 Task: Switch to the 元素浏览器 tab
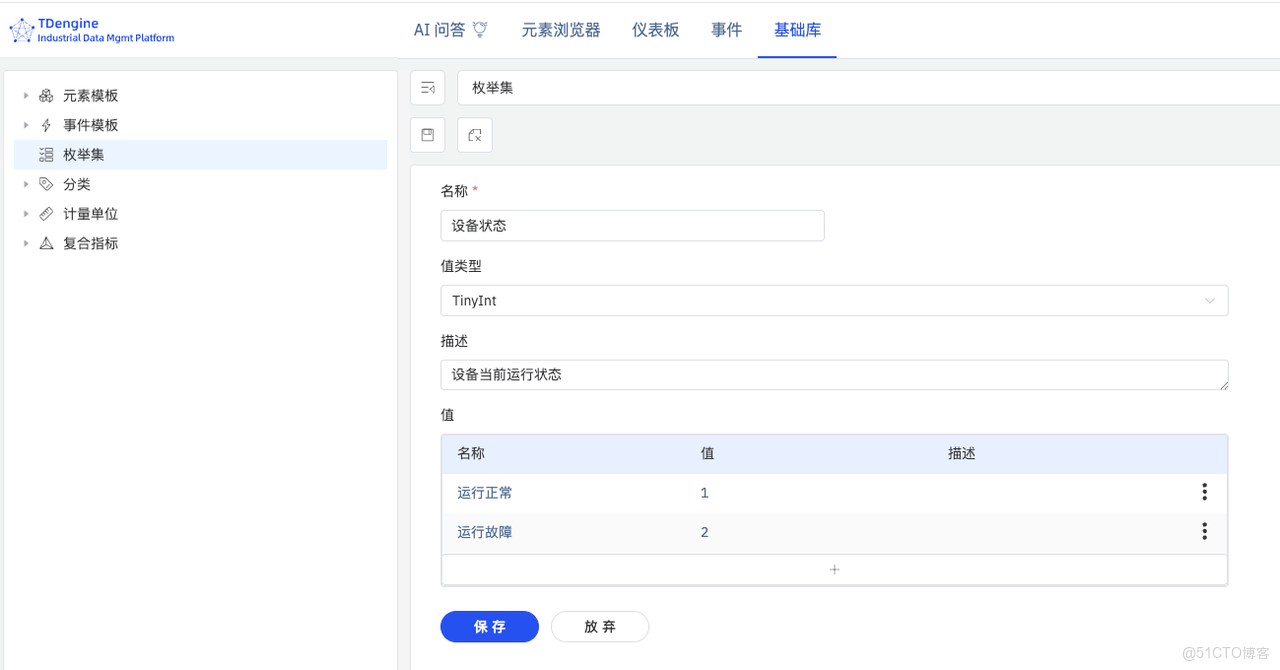(x=561, y=30)
